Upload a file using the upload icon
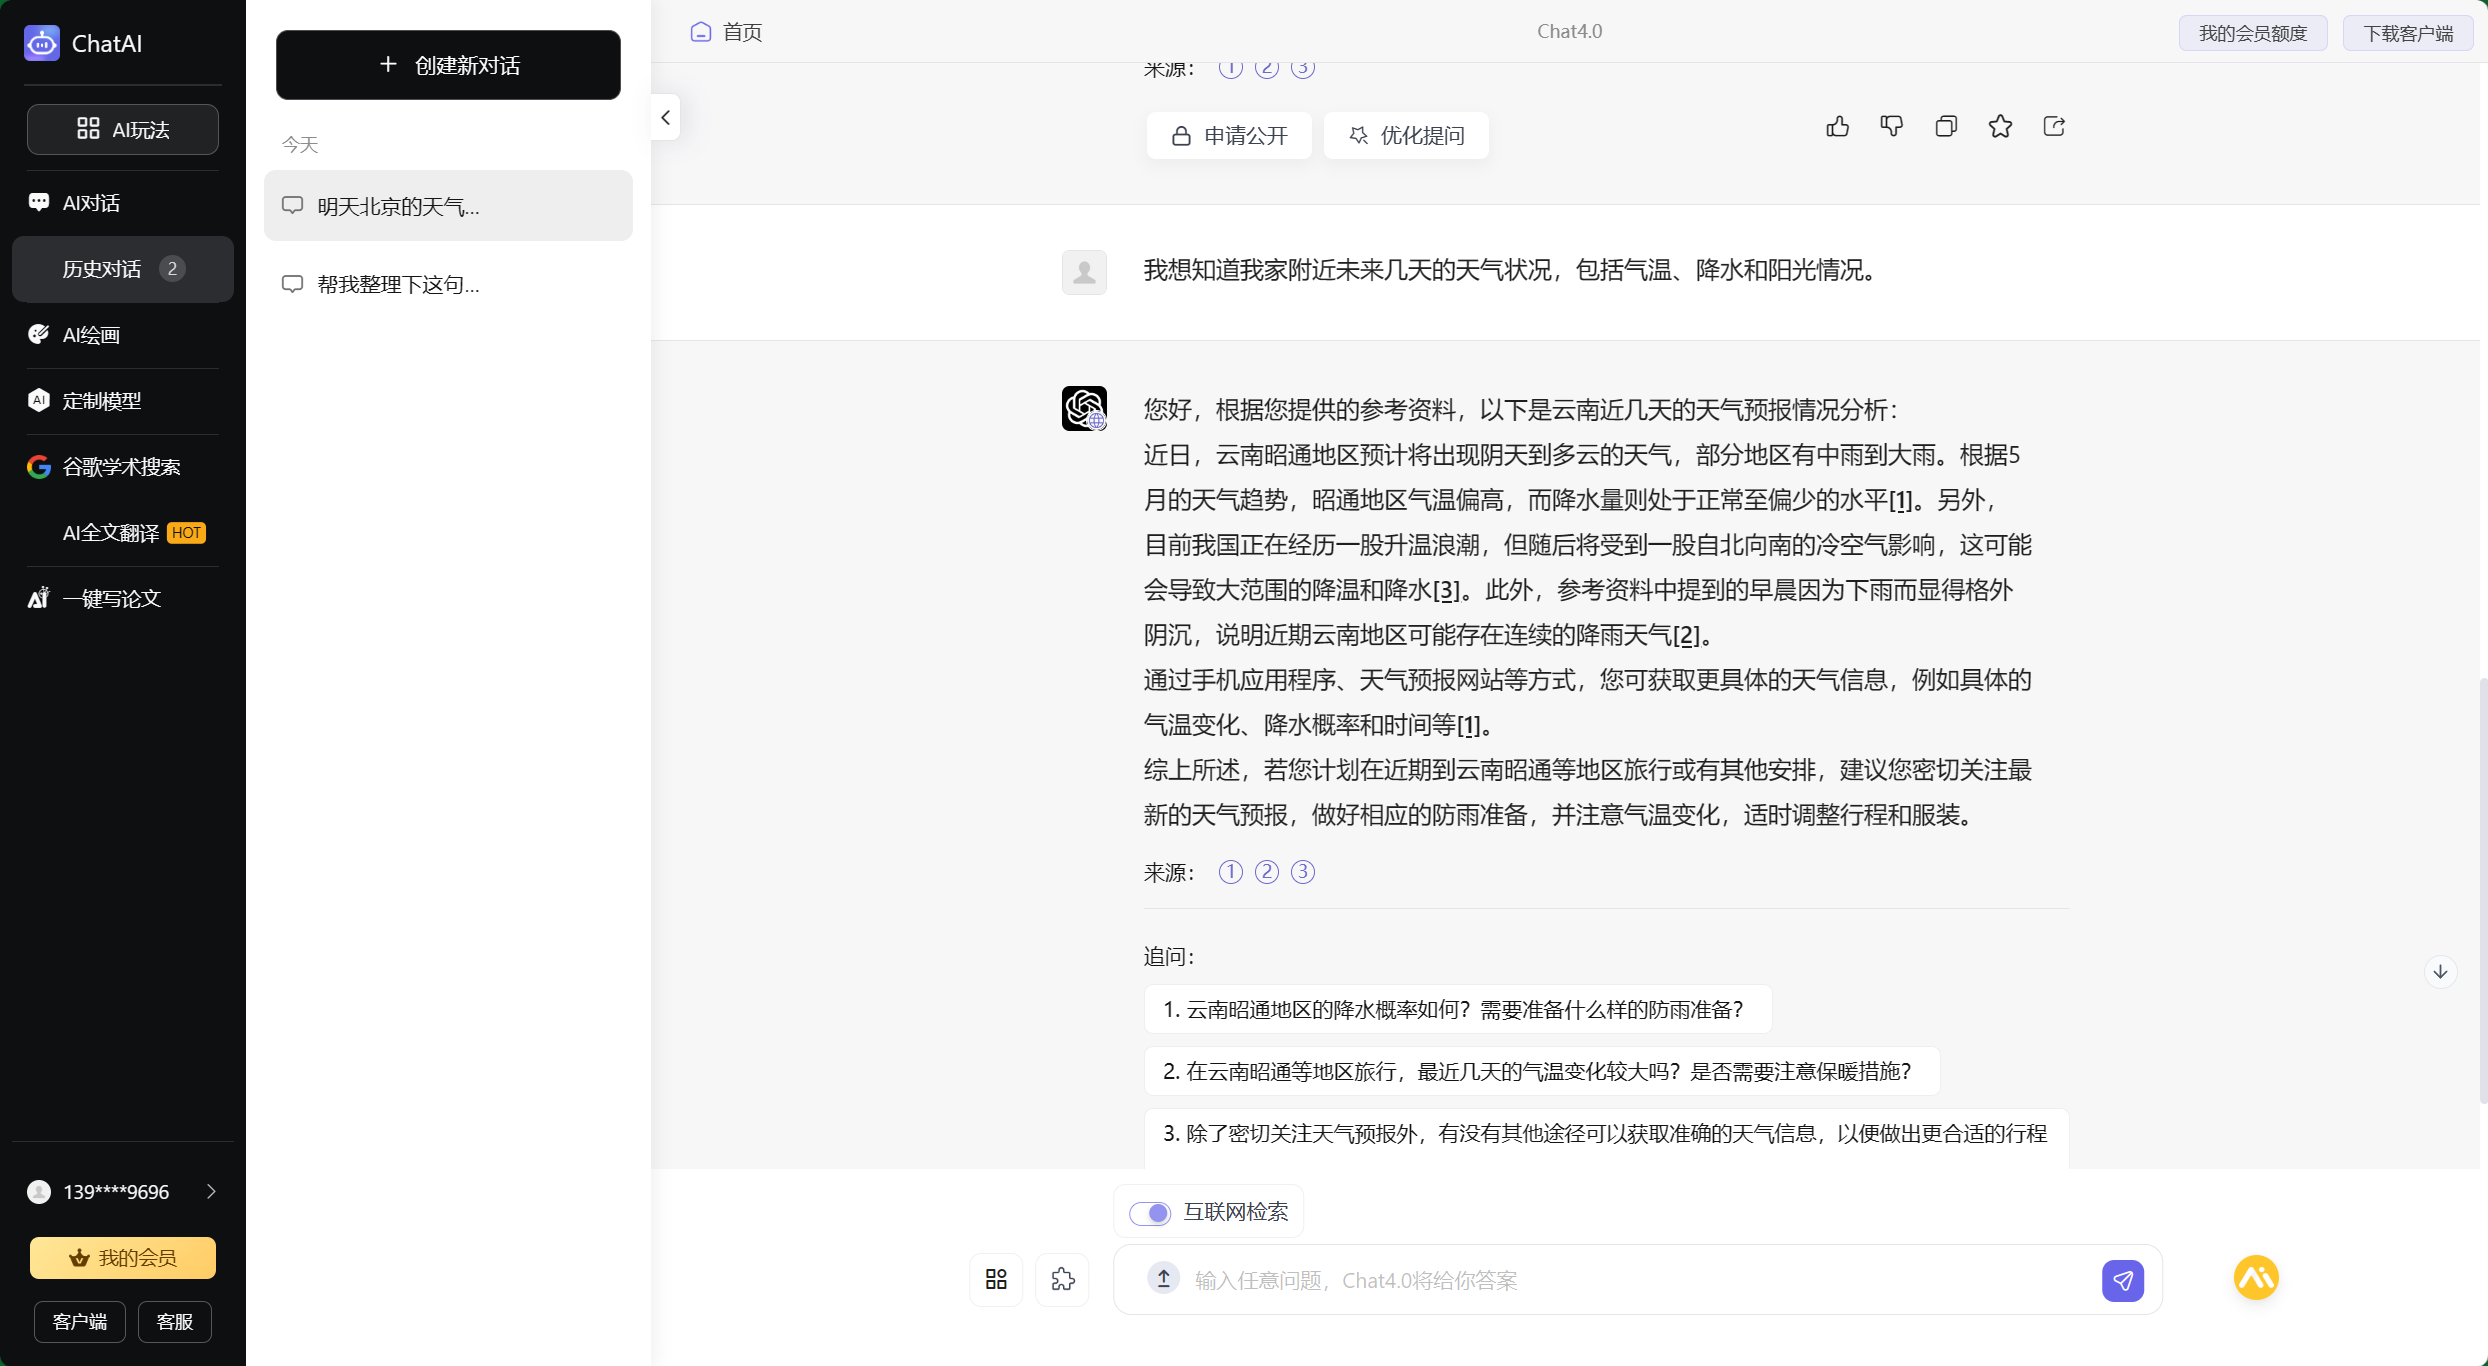The width and height of the screenshot is (2488, 1366). 1163,1279
